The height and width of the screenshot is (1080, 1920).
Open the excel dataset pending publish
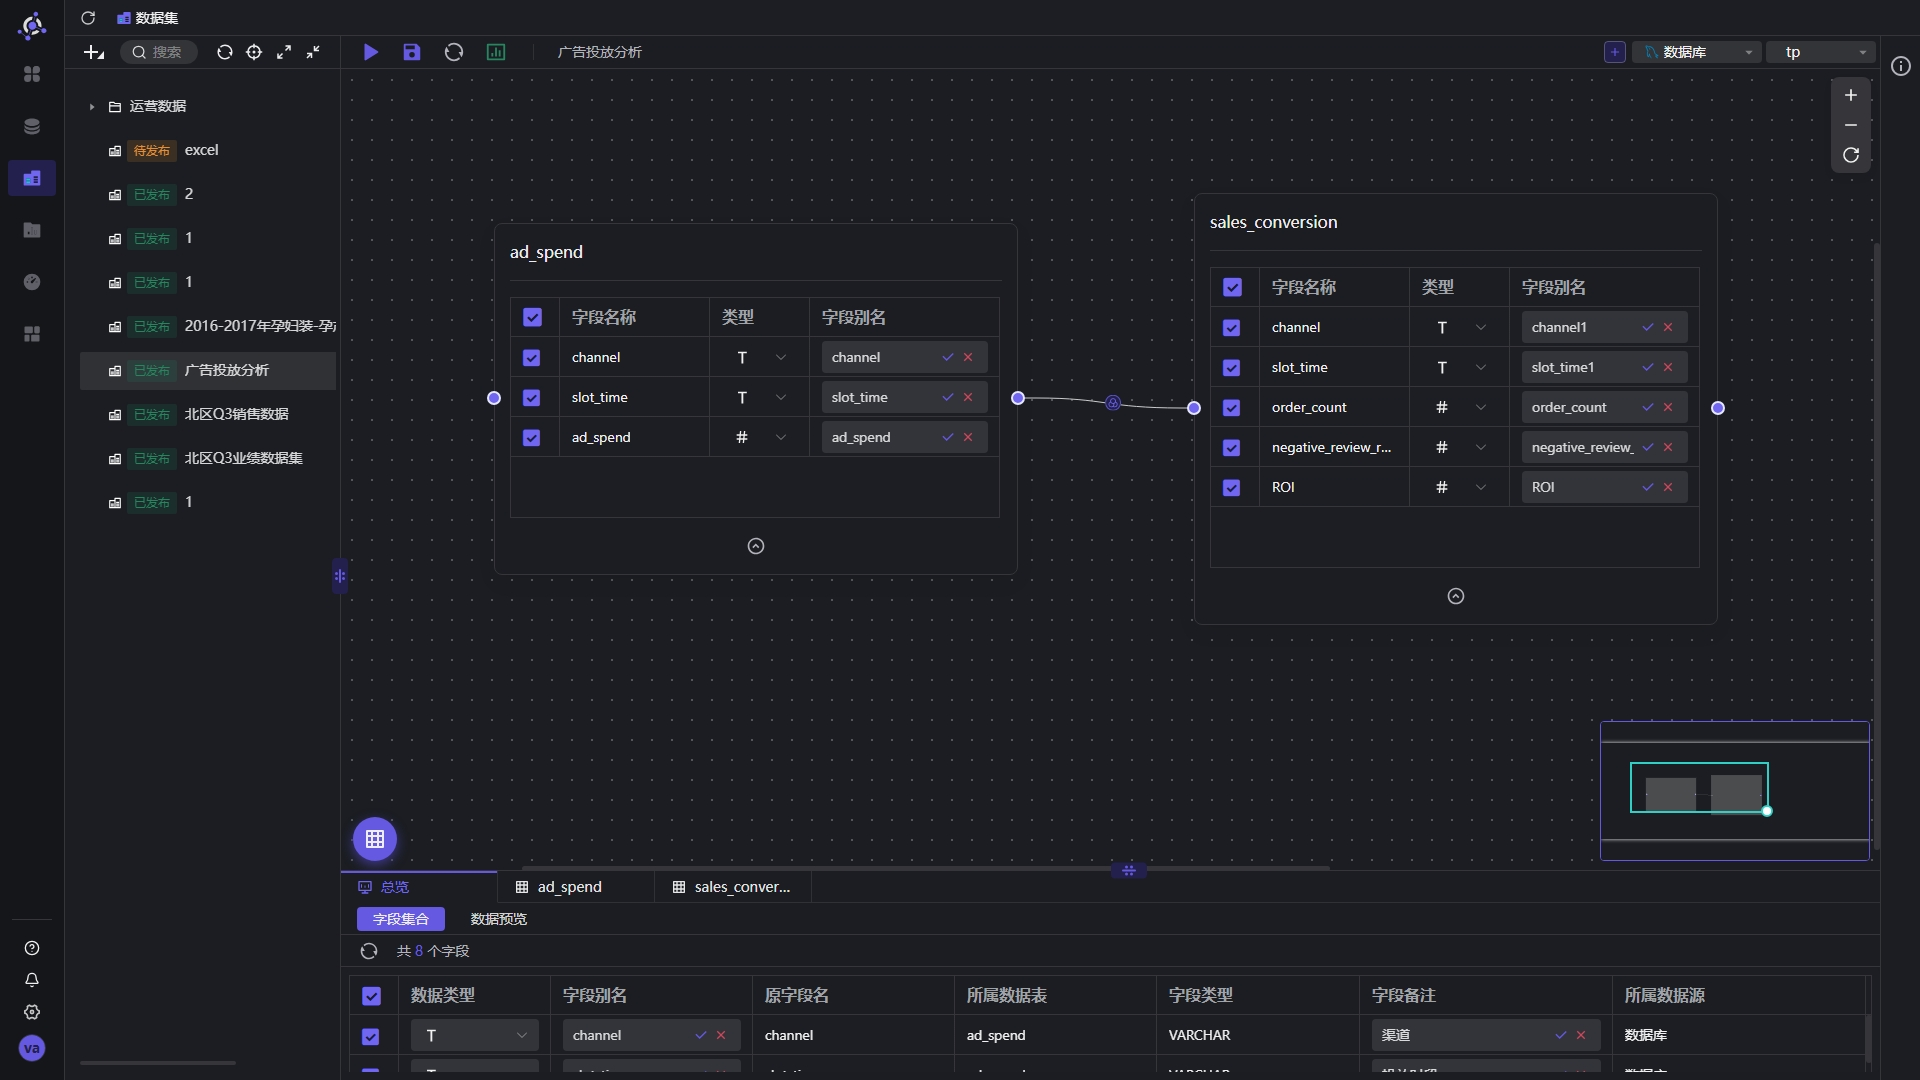click(208, 150)
